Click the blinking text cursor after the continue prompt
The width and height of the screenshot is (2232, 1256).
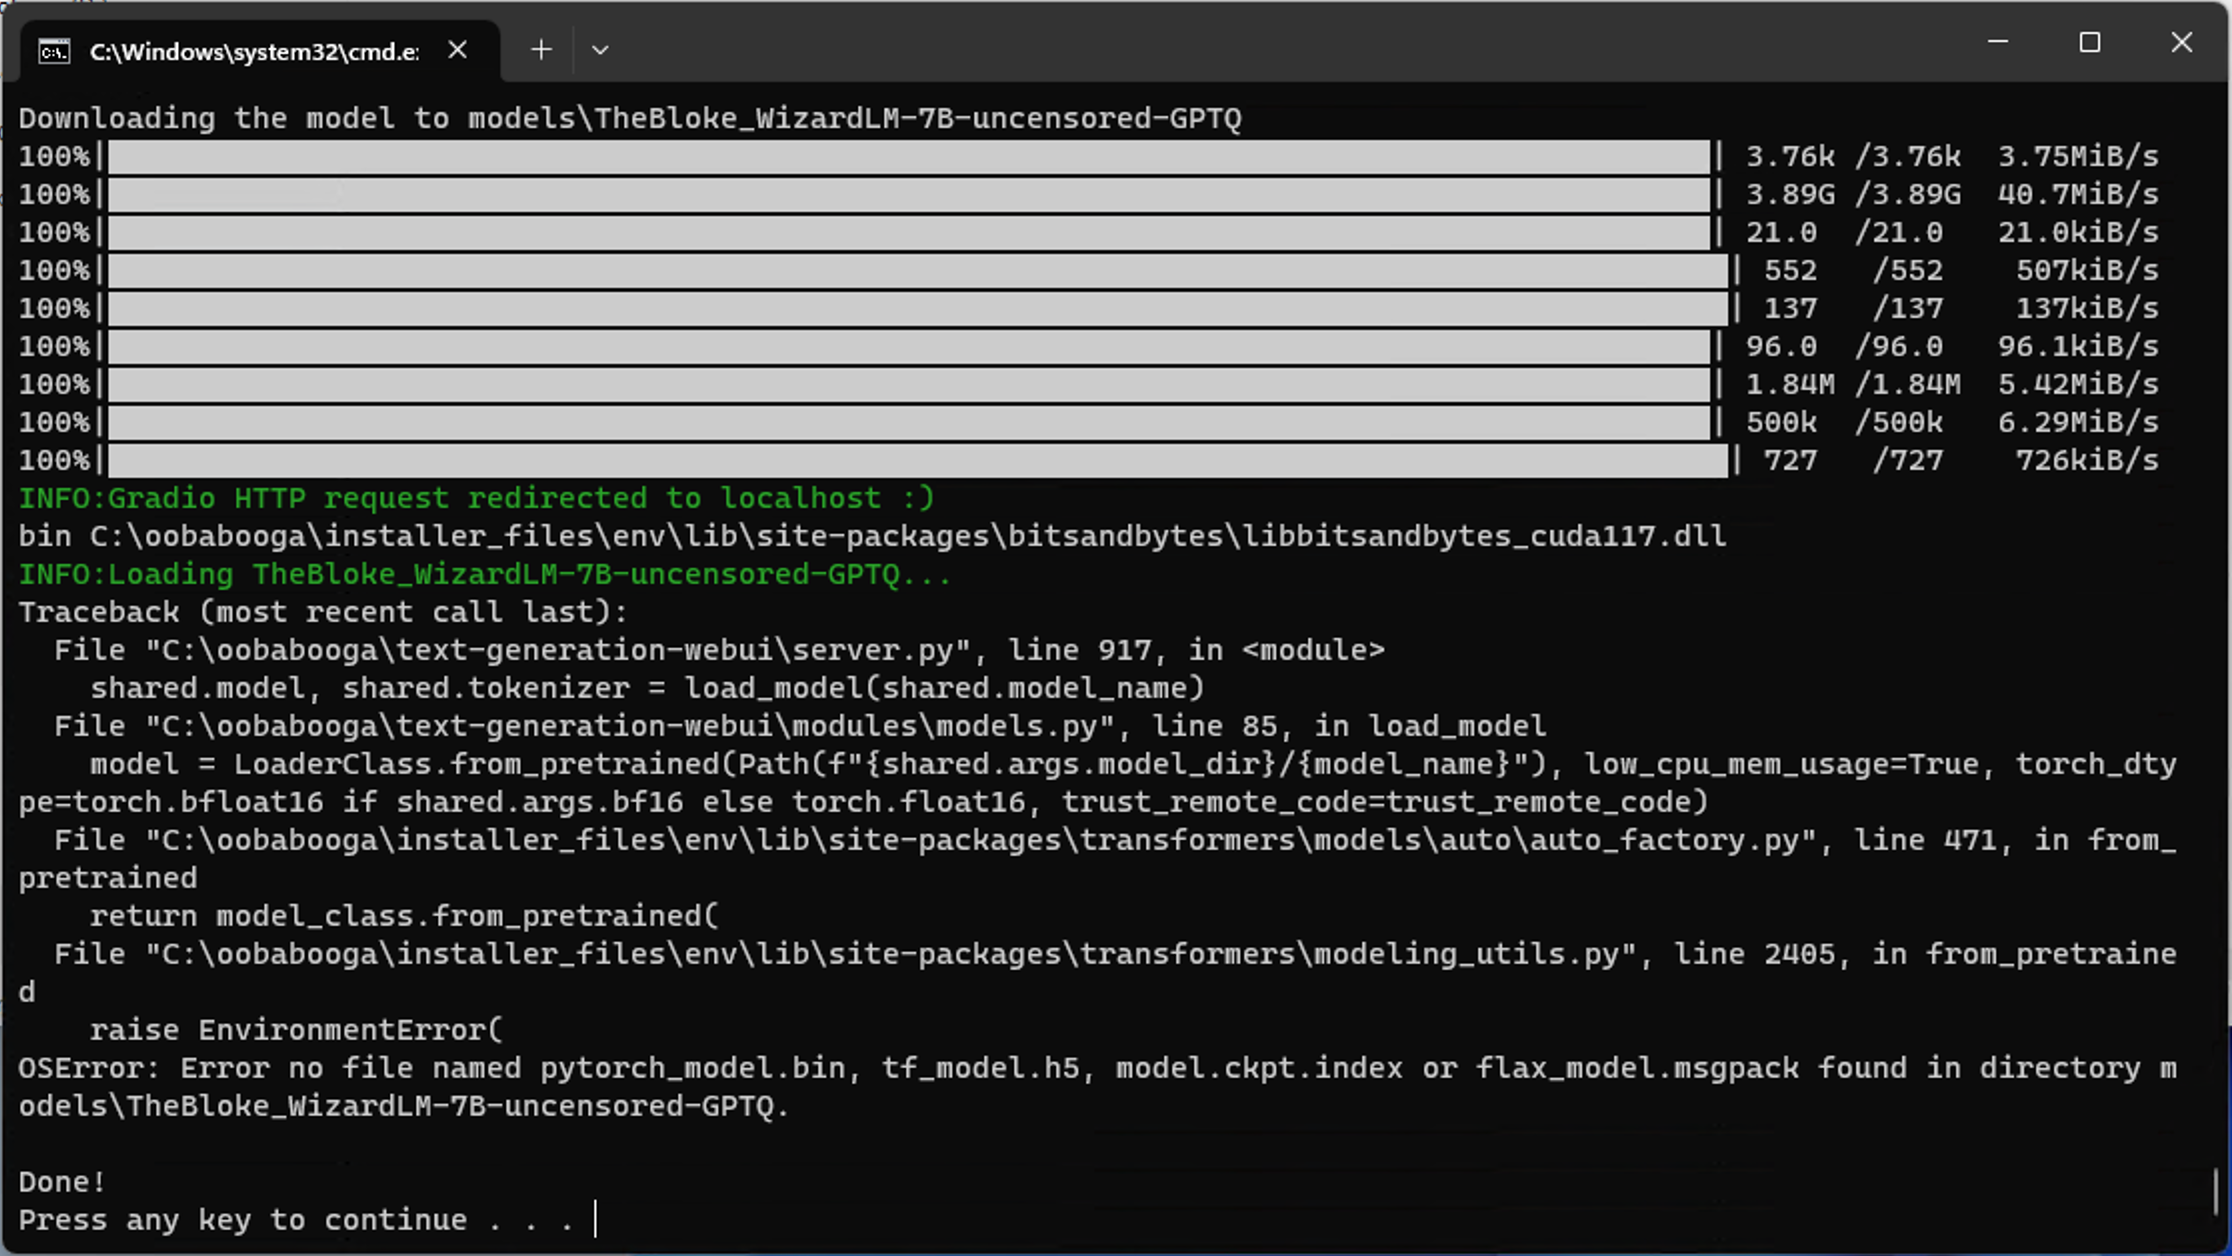(594, 1219)
